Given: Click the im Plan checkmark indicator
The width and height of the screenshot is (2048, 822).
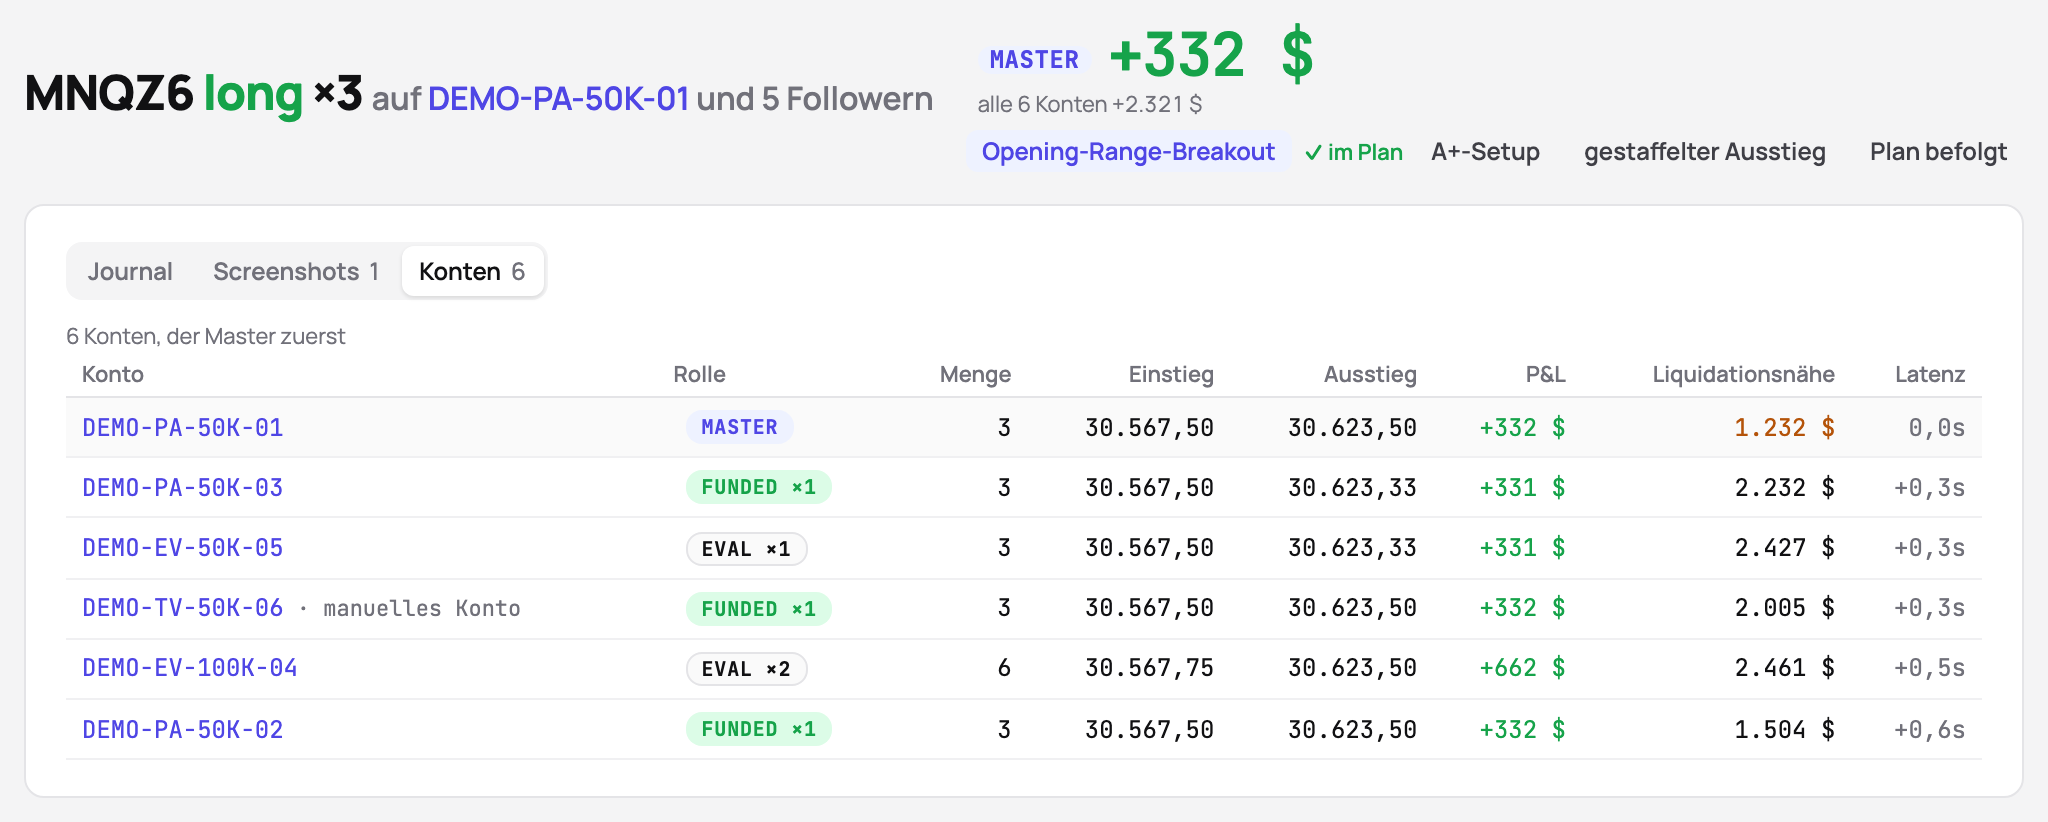Looking at the screenshot, I should (x=1354, y=152).
